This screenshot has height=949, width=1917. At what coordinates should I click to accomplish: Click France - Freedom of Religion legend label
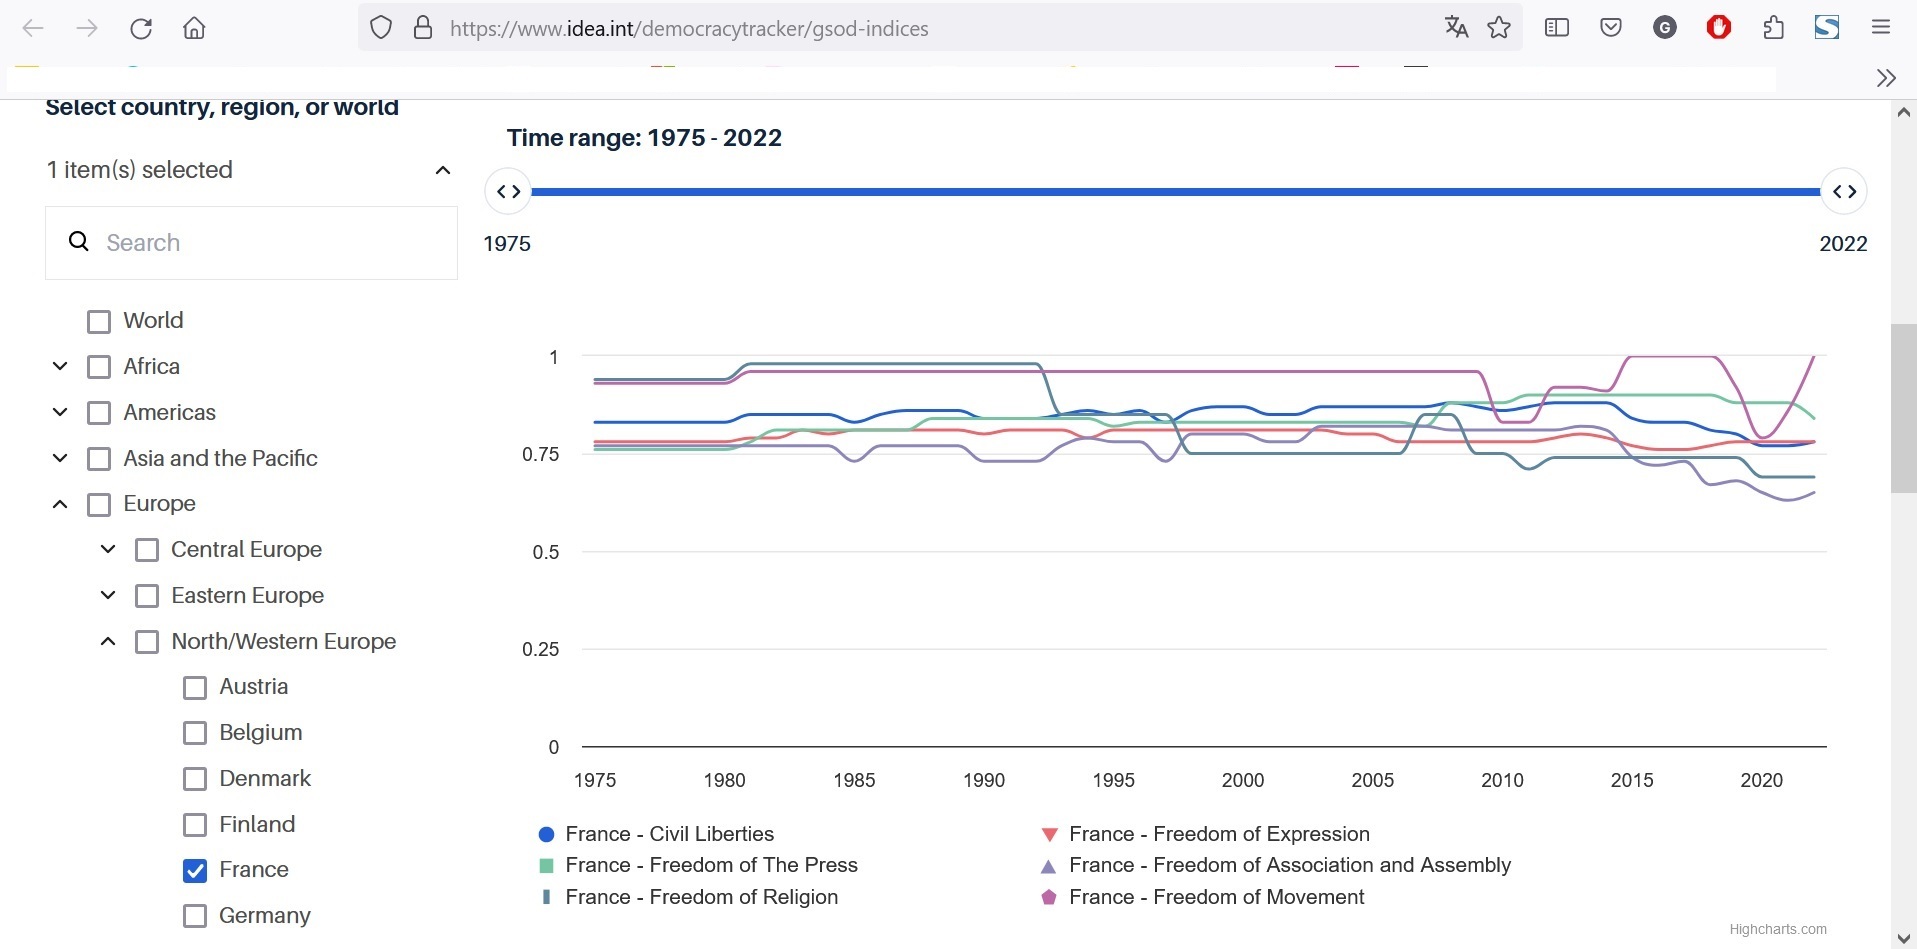tap(701, 897)
